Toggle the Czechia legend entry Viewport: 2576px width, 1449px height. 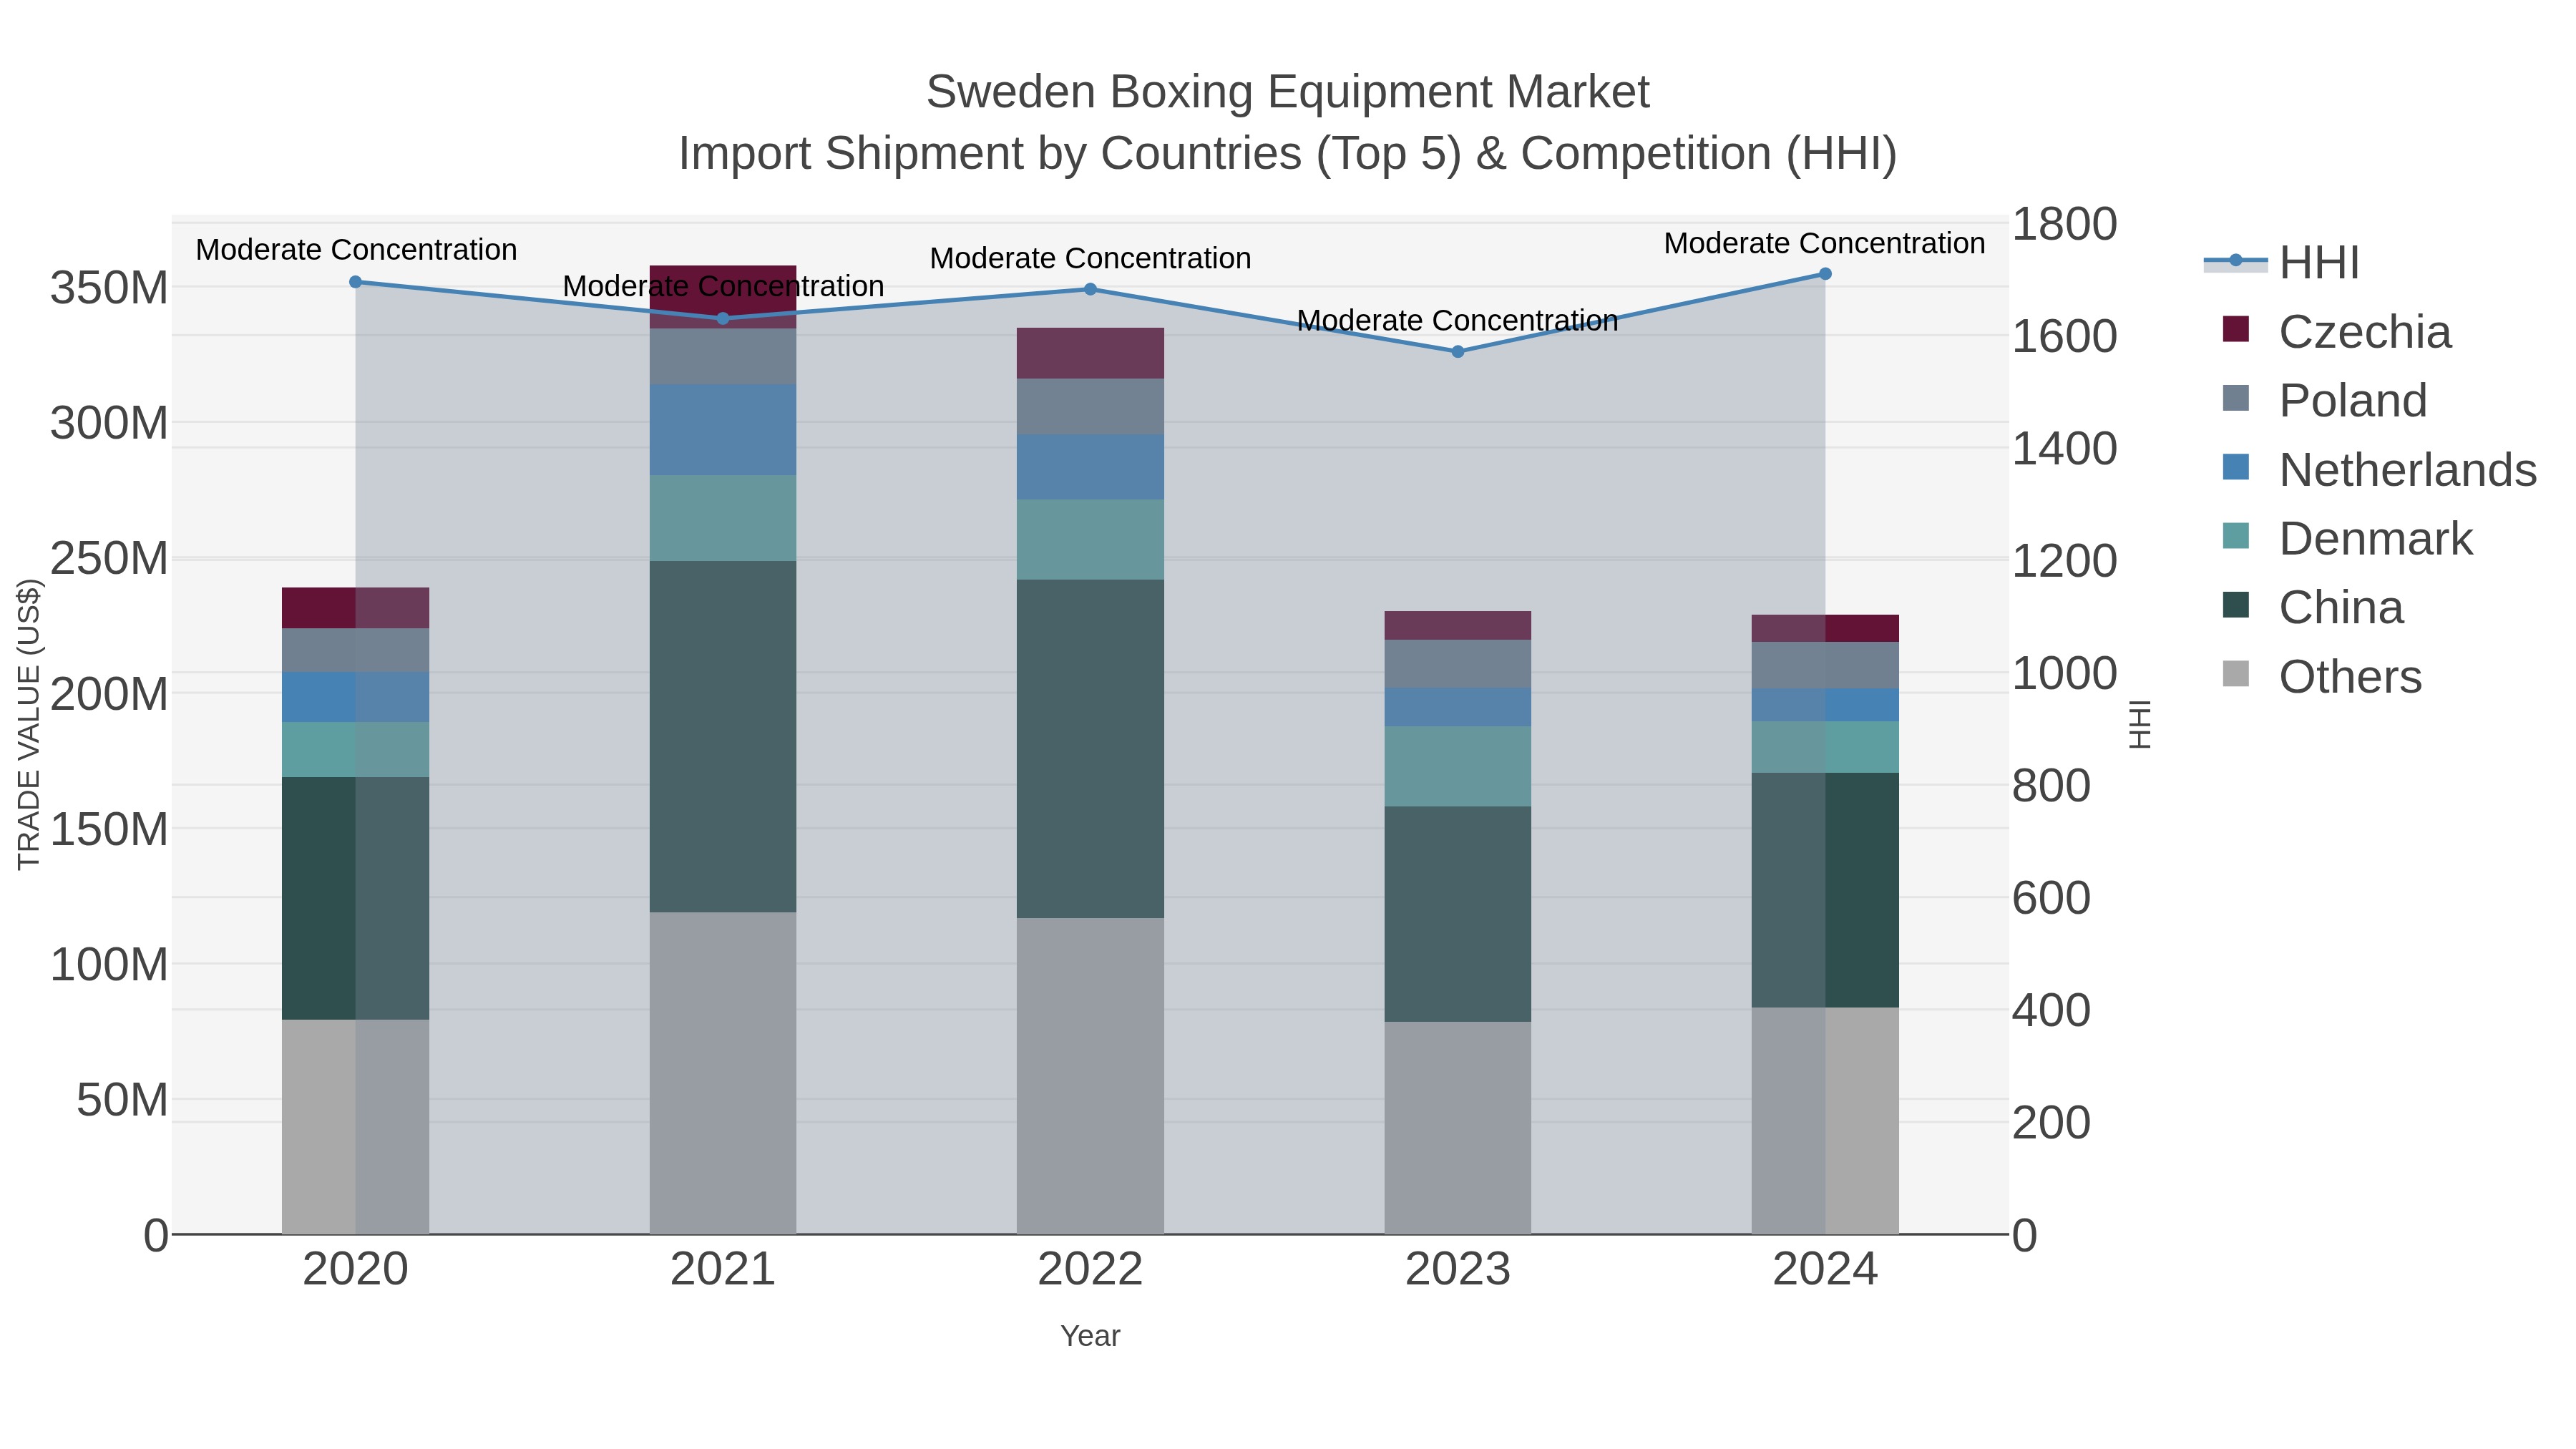tap(2337, 331)
